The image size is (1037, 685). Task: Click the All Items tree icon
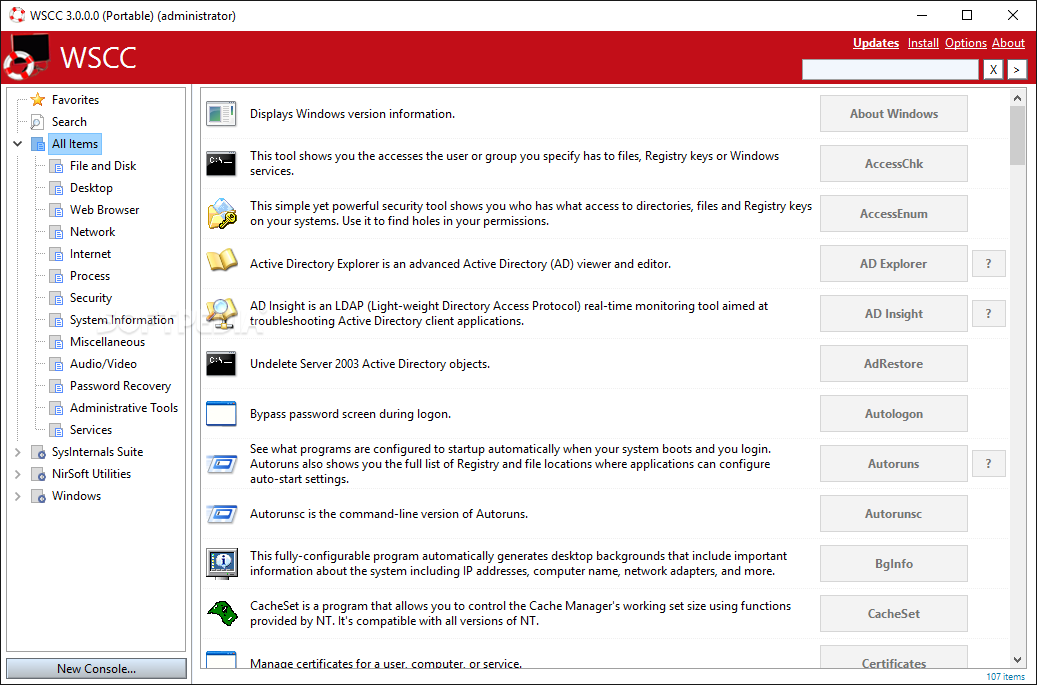(x=38, y=144)
